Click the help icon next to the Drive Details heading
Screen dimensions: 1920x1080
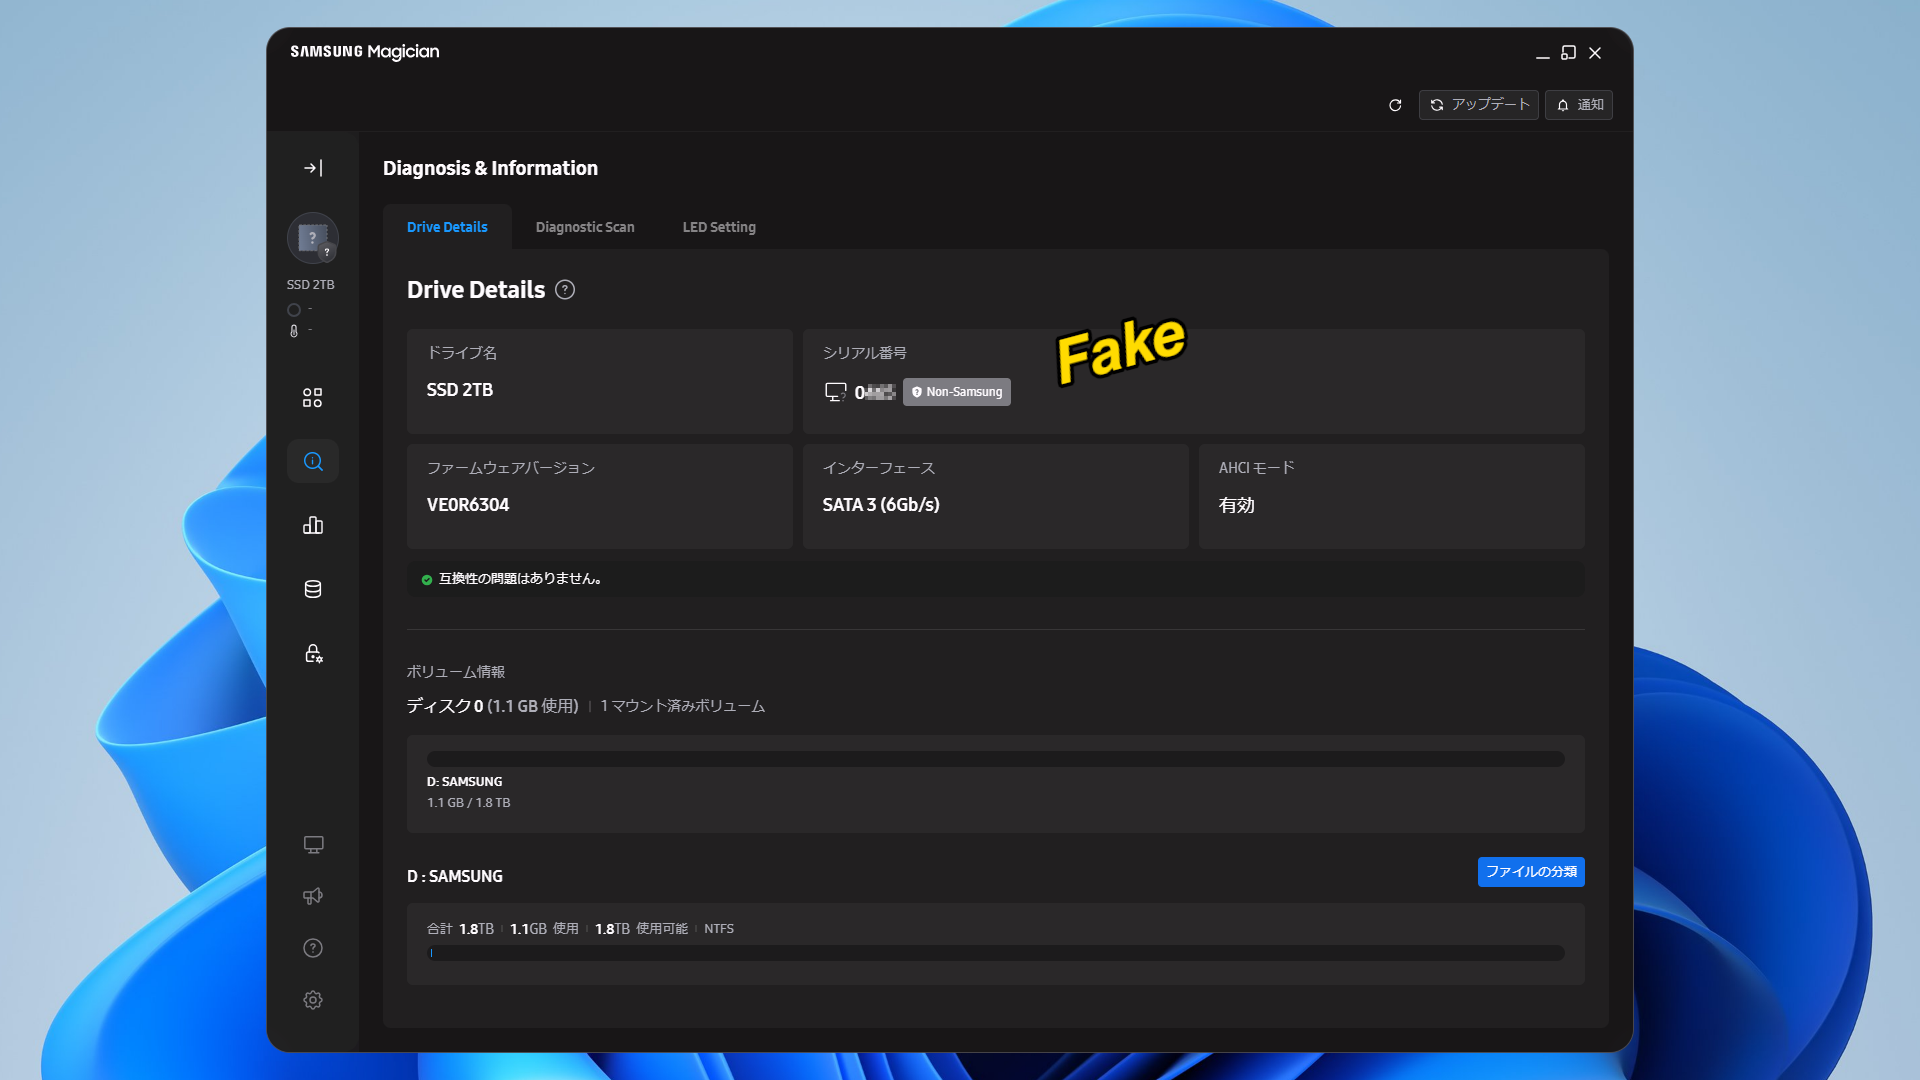(565, 290)
